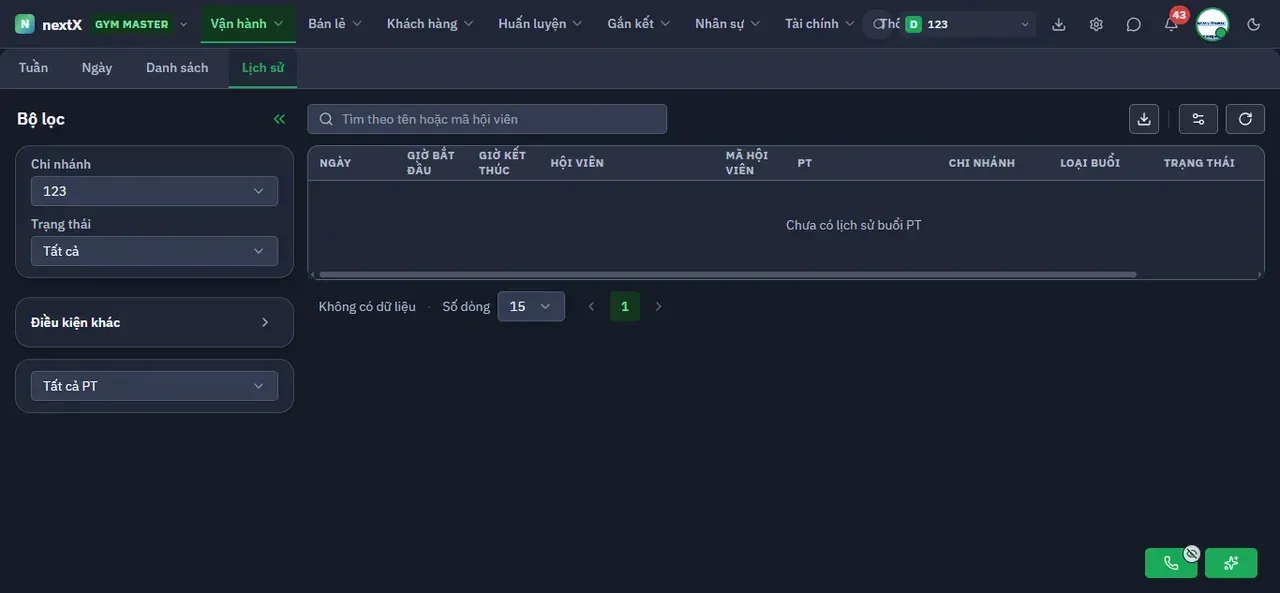Open the GYM MASTER app switcher

point(140,24)
